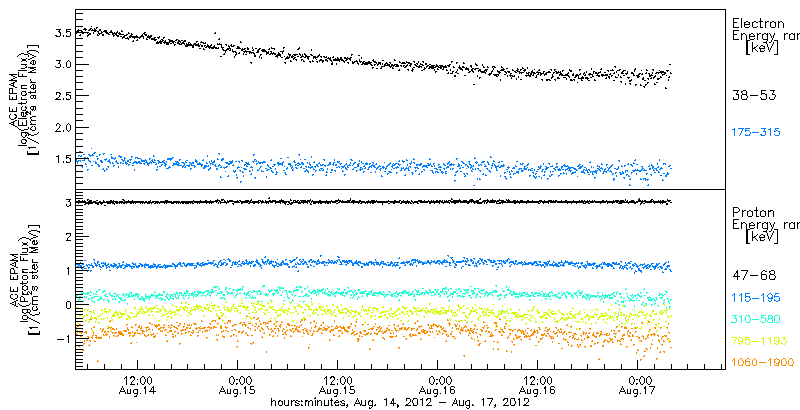Click the 1.5 tick label on electron axis
This screenshot has height=410, width=800.
pyautogui.click(x=62, y=159)
